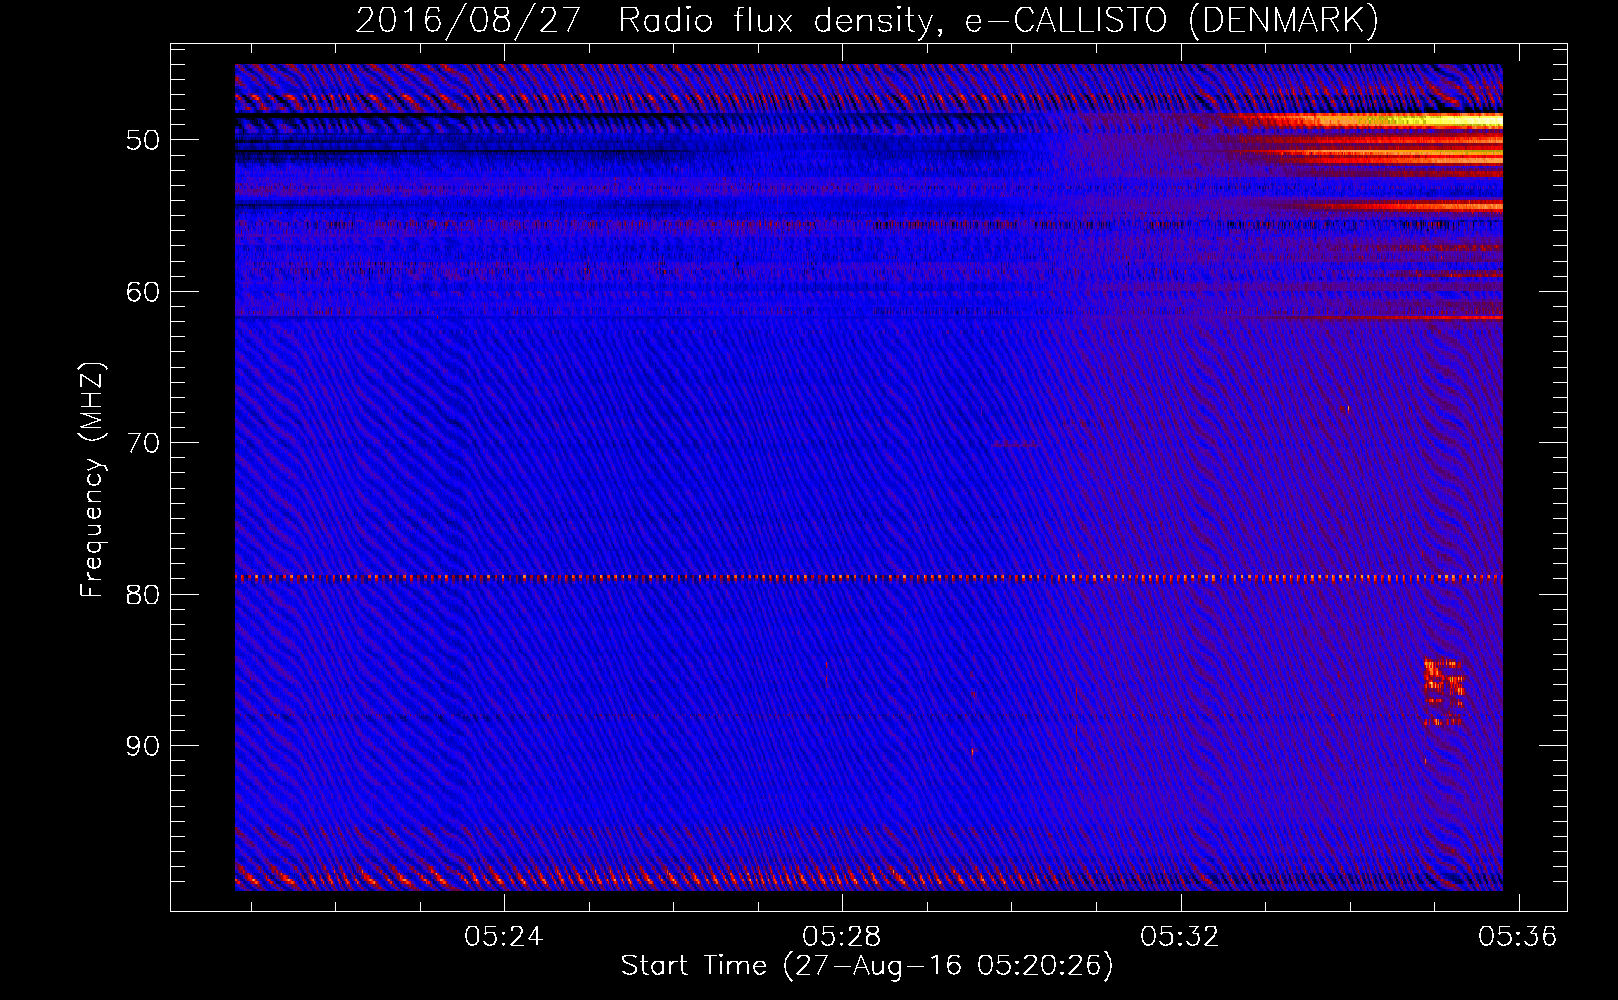The width and height of the screenshot is (1618, 1000).
Task: Click the 'Frequency (MHZ)' axis label
Action: 92,479
